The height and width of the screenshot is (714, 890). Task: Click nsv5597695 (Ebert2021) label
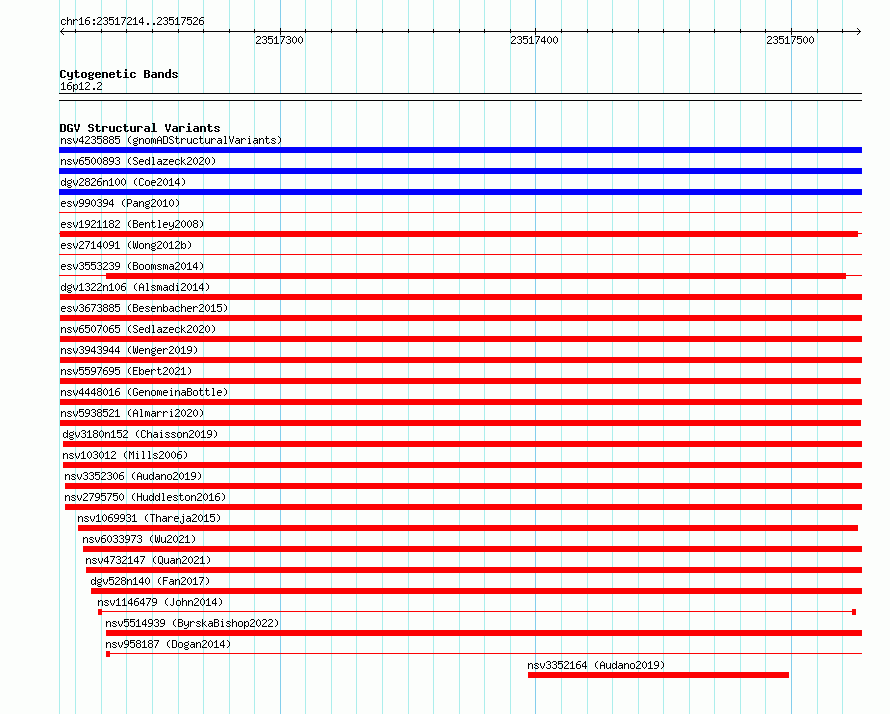pos(126,371)
